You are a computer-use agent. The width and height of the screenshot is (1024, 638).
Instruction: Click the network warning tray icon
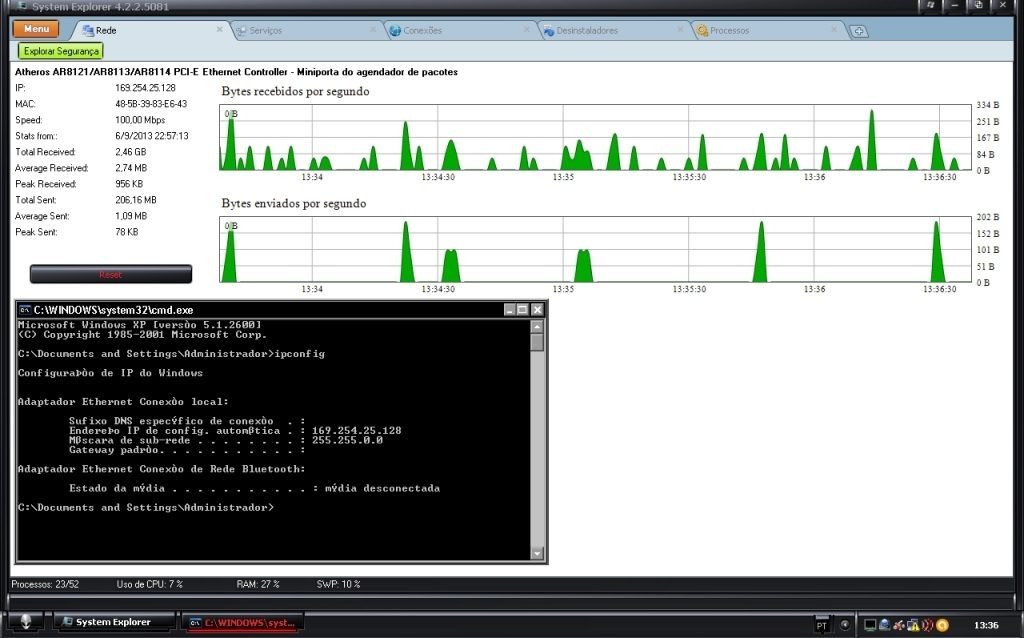pos(913,625)
